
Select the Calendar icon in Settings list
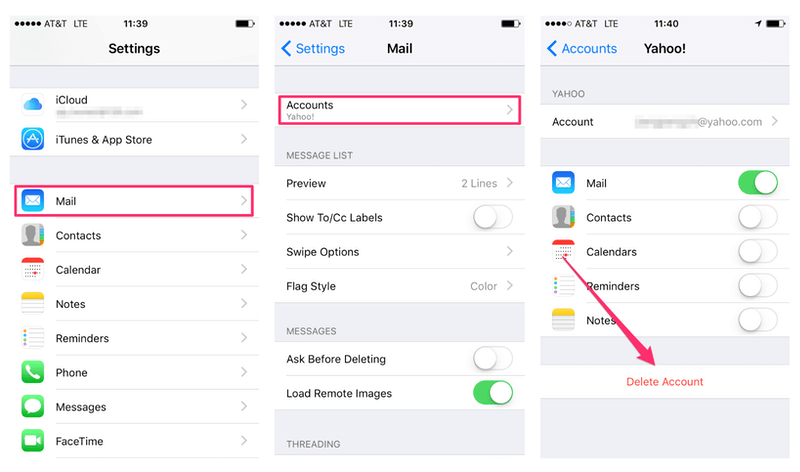33,269
